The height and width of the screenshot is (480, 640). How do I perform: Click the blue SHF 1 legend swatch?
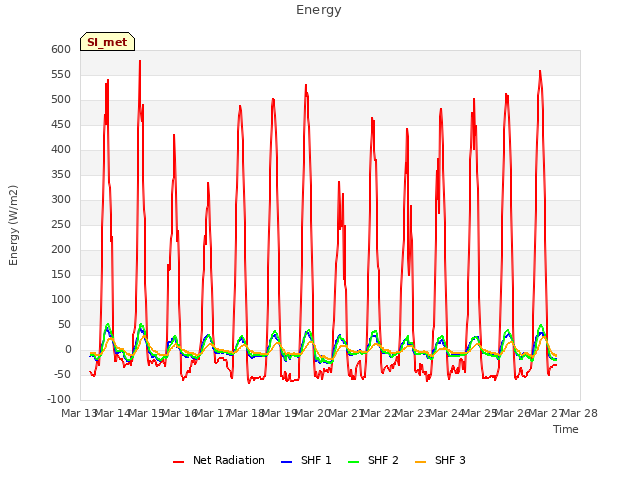tap(287, 462)
